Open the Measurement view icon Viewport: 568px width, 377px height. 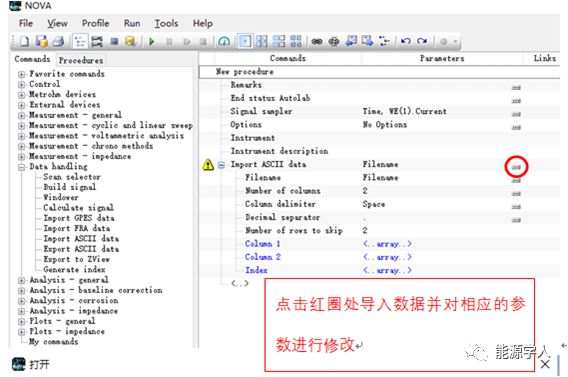114,41
